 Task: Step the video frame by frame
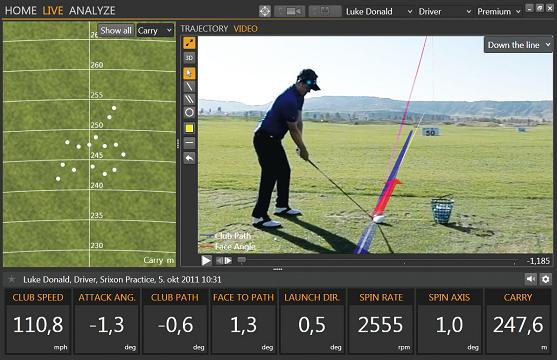[x=224, y=261]
